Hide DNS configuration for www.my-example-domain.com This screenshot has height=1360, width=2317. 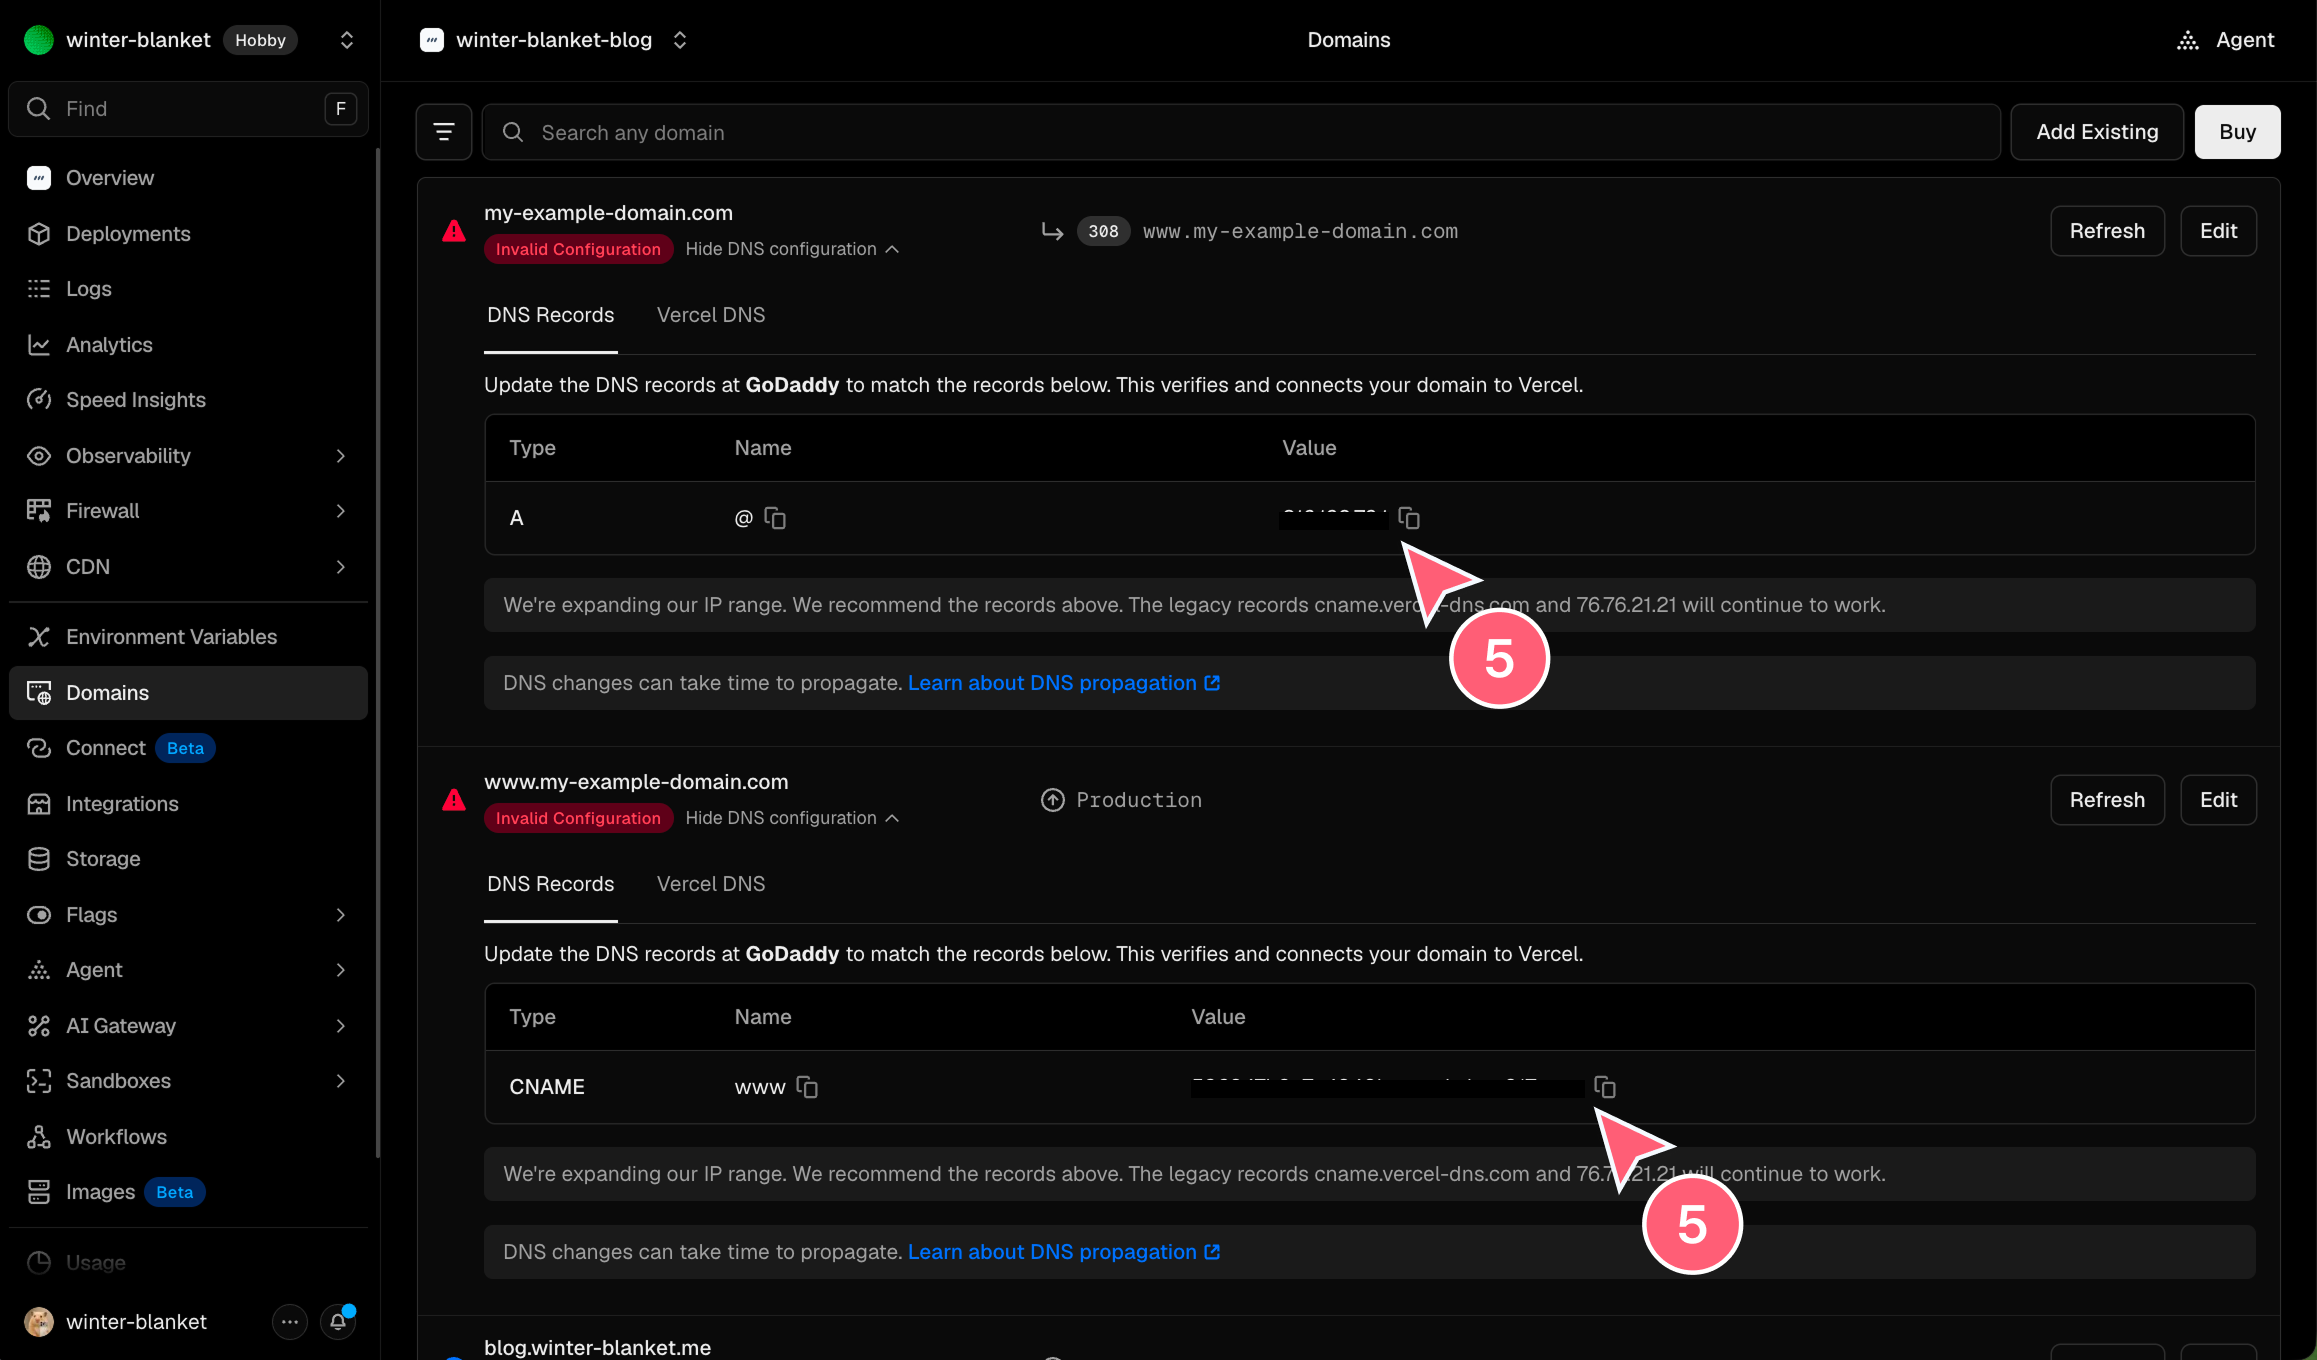(x=792, y=818)
